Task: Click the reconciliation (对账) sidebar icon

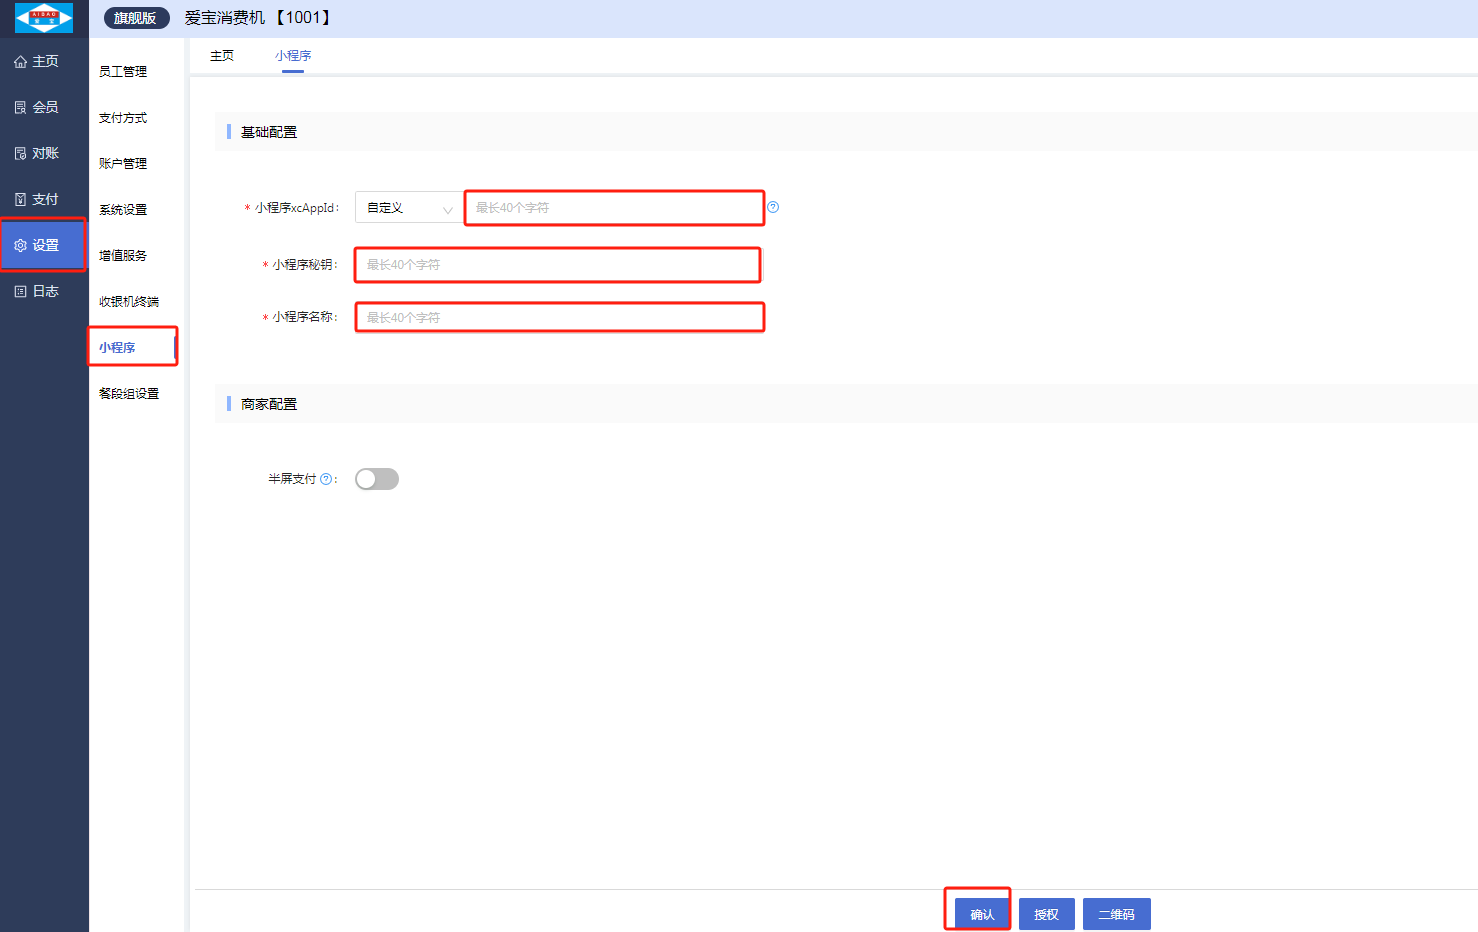Action: coord(20,154)
